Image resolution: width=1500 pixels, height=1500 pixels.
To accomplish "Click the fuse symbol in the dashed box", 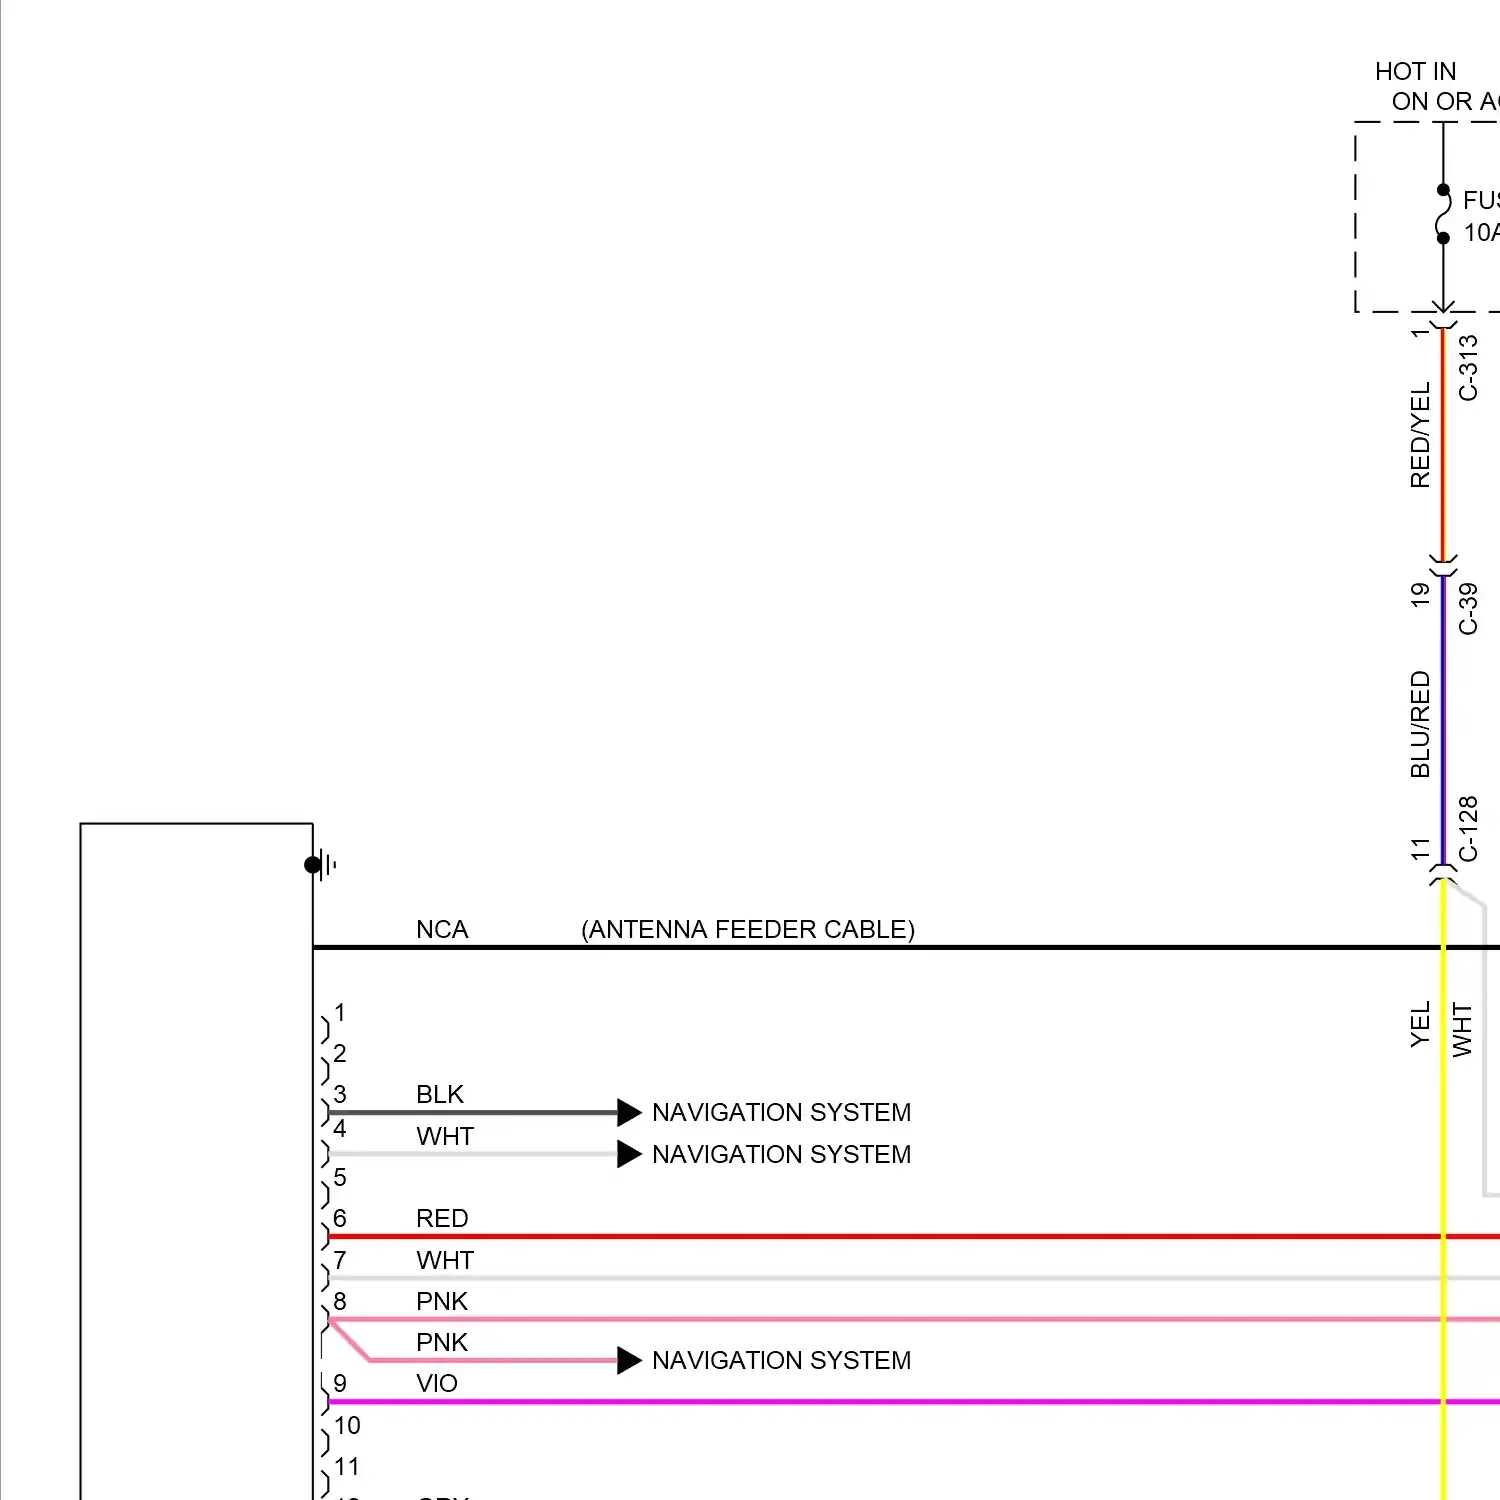I will [1444, 214].
